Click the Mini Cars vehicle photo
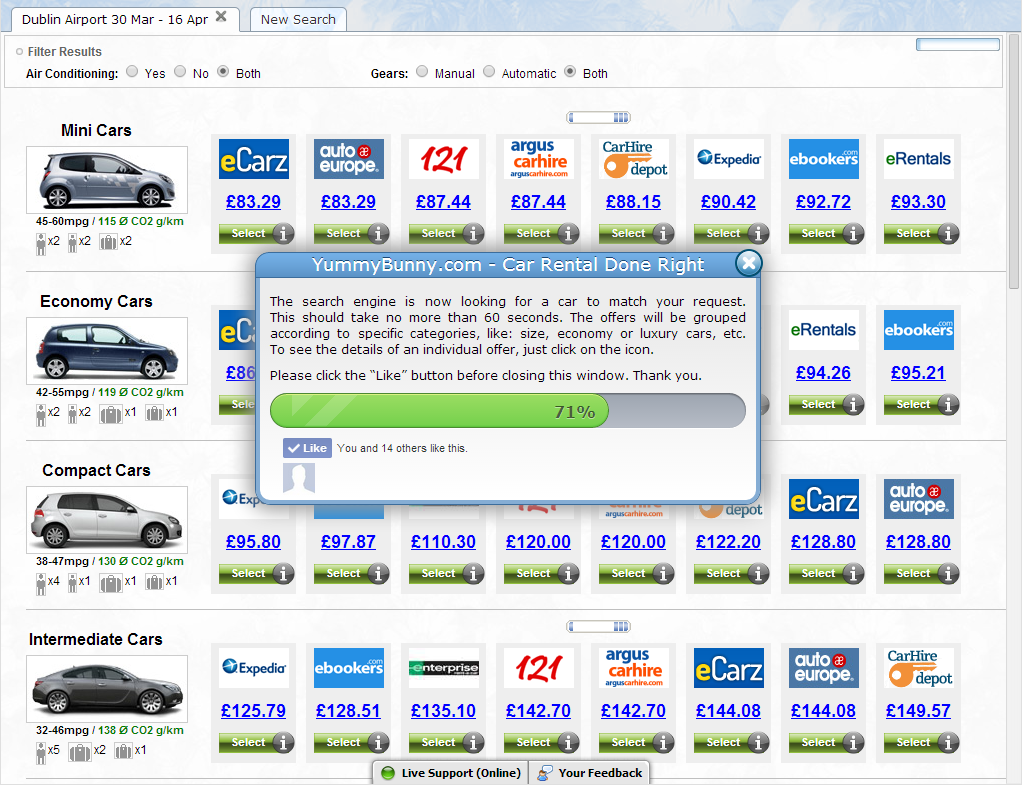The height and width of the screenshot is (785, 1022). 107,180
